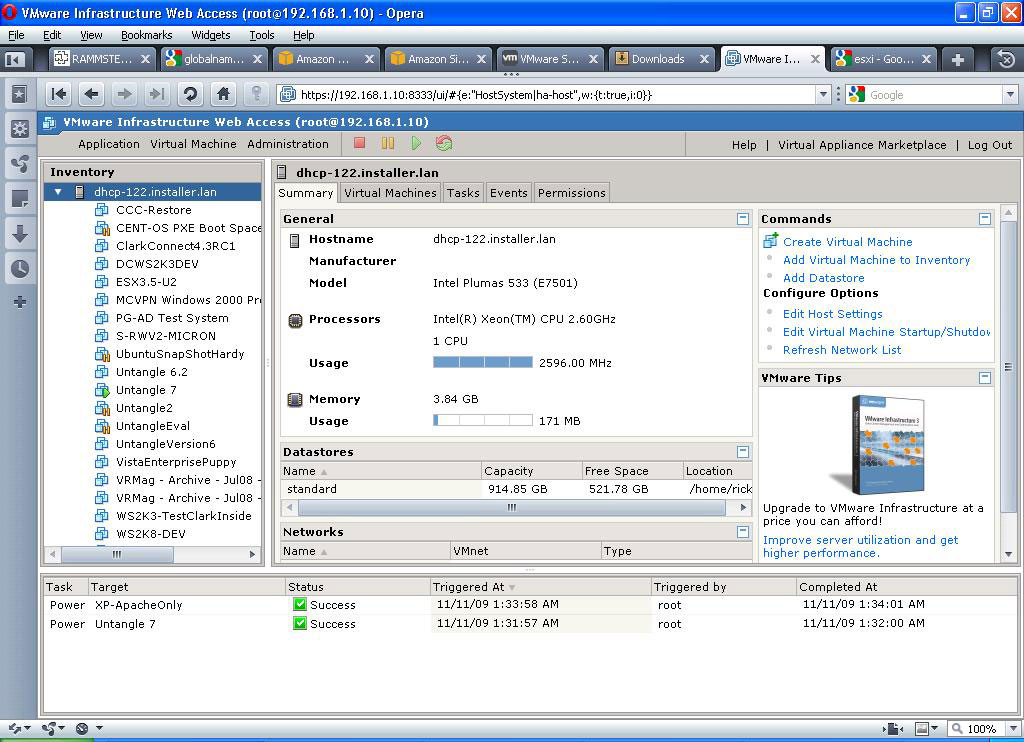
Task: Open Opera's Bookmarks menu
Action: [x=146, y=35]
